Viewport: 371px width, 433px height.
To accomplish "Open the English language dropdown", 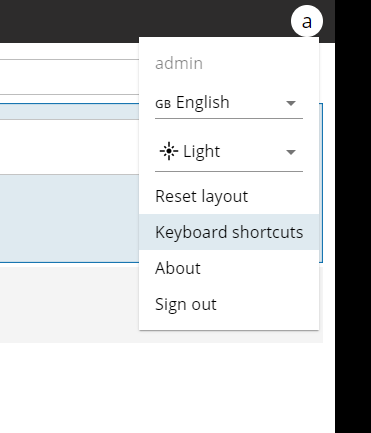I will (229, 103).
